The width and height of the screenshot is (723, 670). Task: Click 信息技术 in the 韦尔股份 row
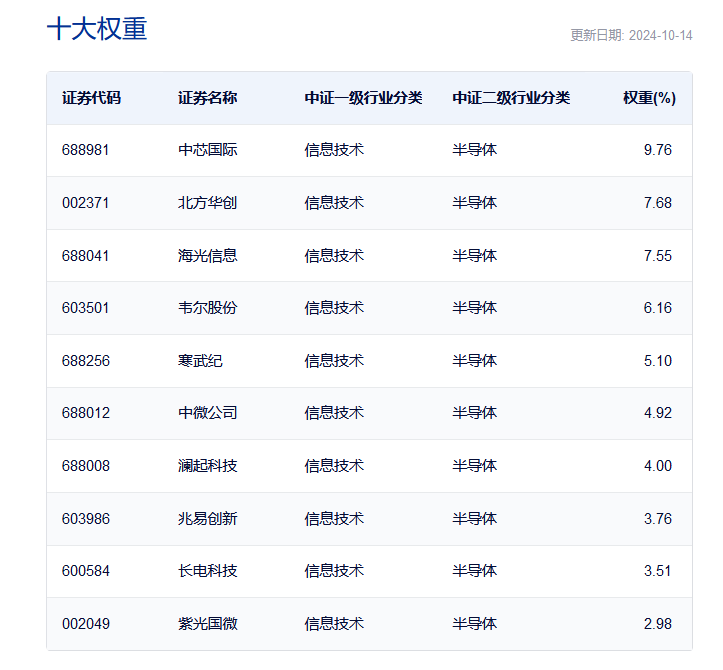pos(334,308)
